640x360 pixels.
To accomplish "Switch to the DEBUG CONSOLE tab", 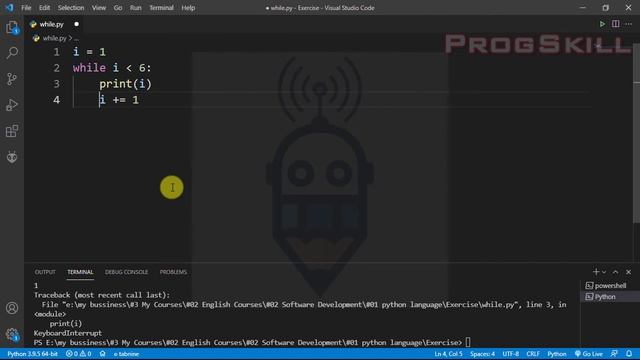I will pos(126,272).
